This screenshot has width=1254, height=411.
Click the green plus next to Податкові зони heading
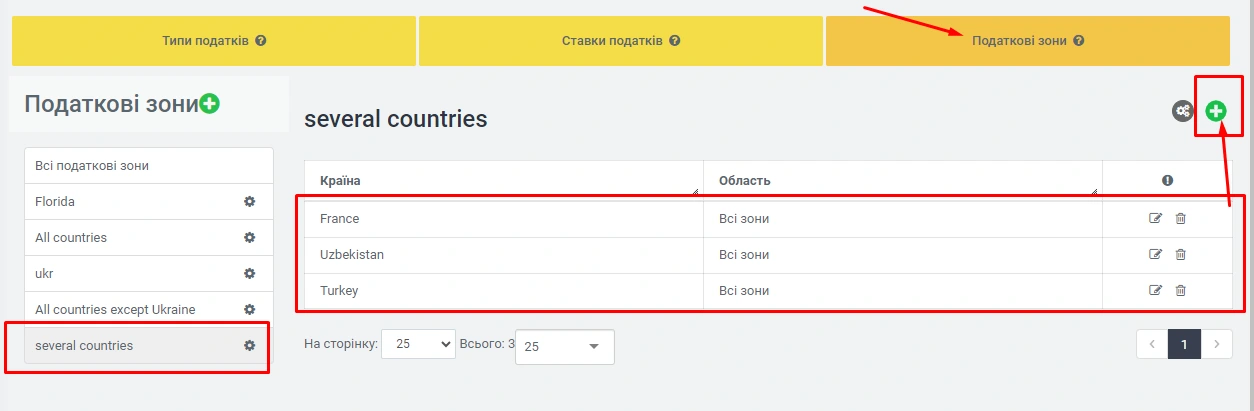coord(209,103)
